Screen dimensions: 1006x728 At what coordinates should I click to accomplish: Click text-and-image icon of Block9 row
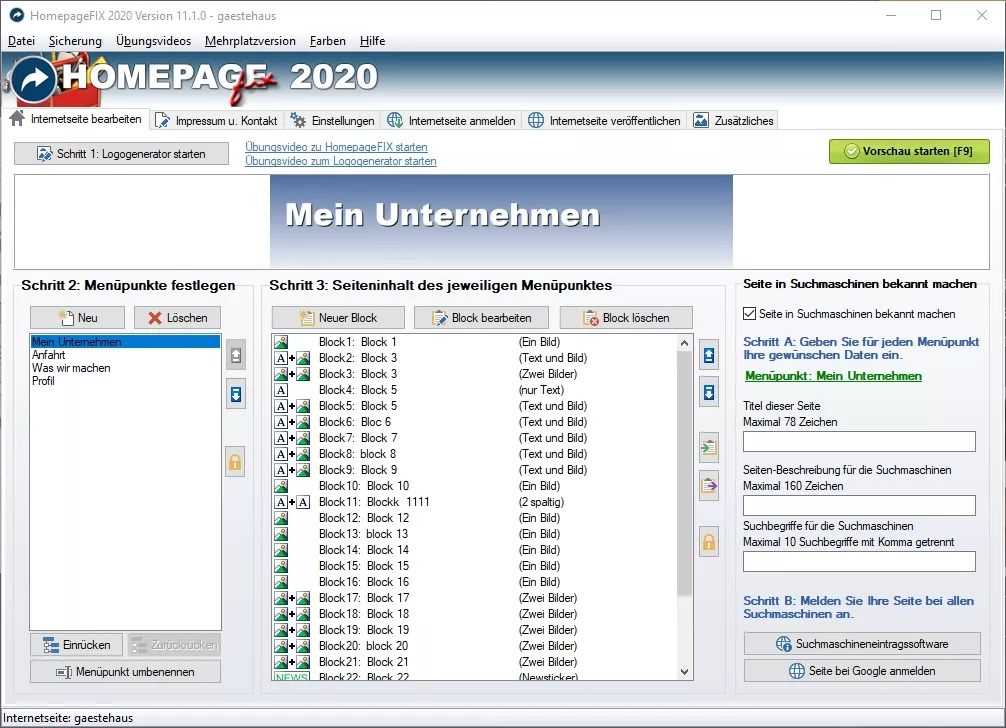coord(292,470)
